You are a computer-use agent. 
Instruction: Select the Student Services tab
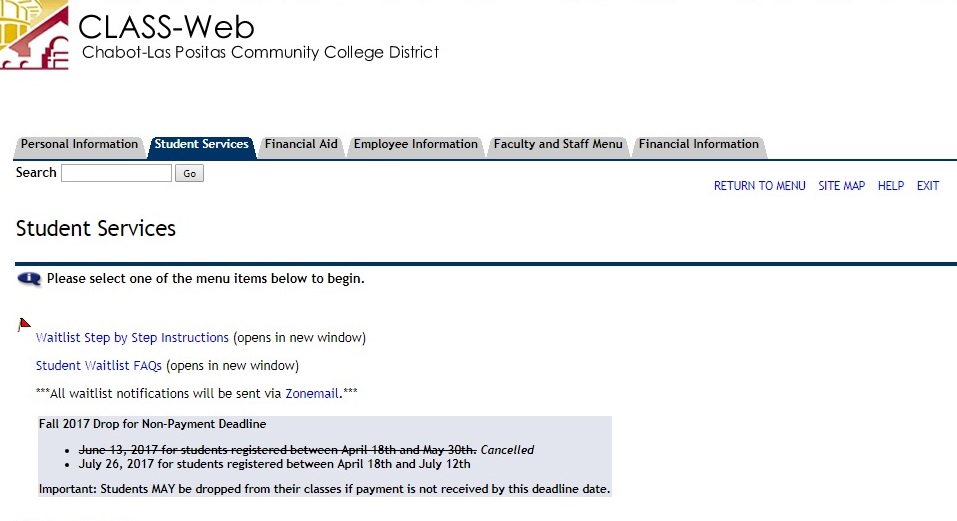click(201, 145)
